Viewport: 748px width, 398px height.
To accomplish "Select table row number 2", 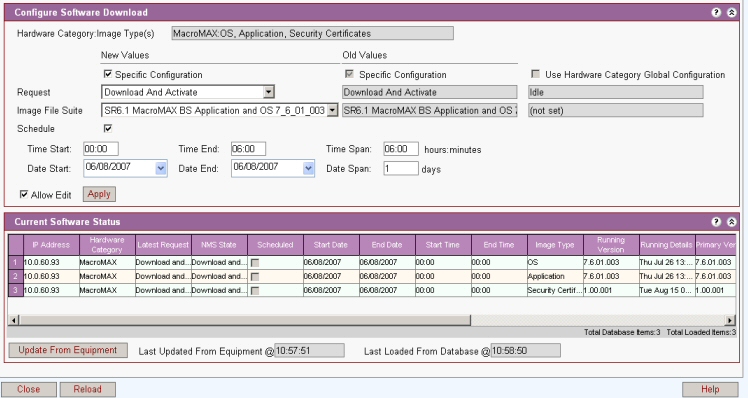I will pos(16,276).
